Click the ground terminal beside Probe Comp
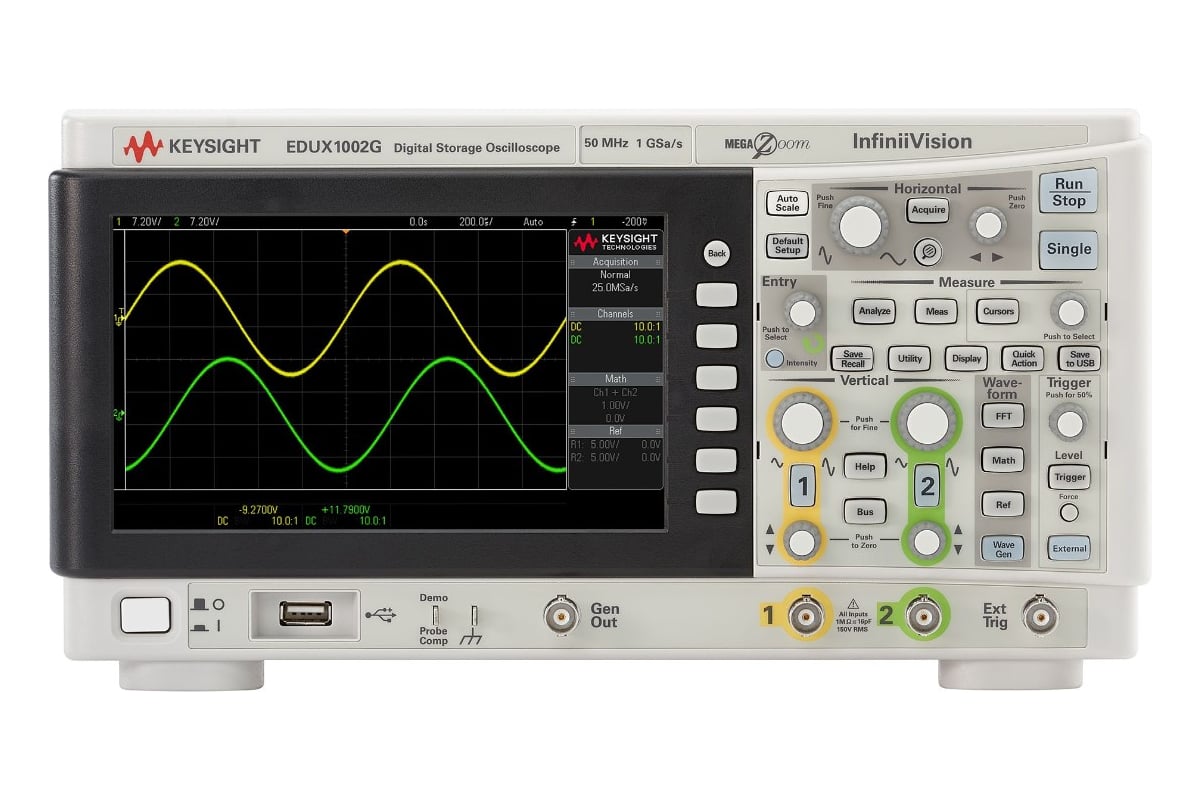Screen dimensions: 1200x800 475,614
